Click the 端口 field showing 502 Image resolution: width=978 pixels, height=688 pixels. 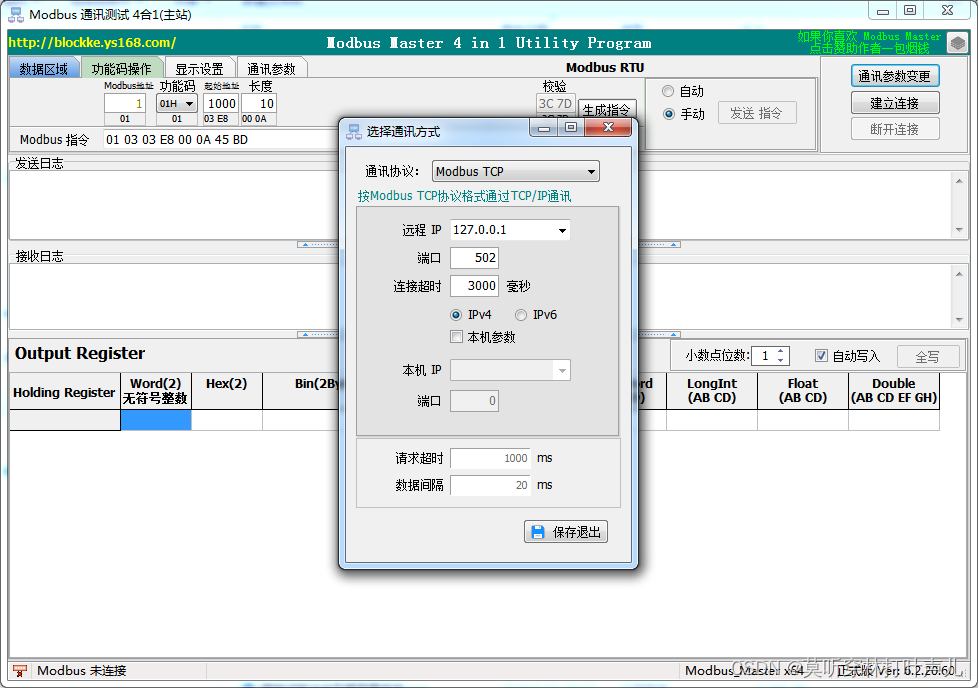tap(474, 257)
